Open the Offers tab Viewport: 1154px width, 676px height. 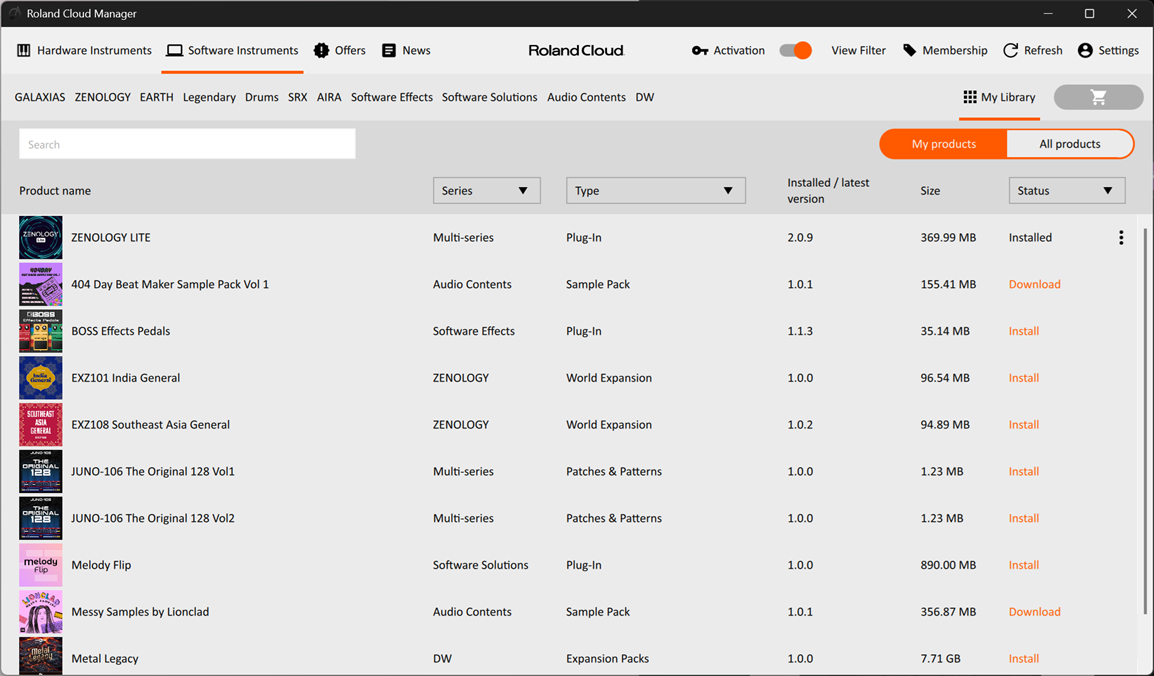tap(339, 50)
